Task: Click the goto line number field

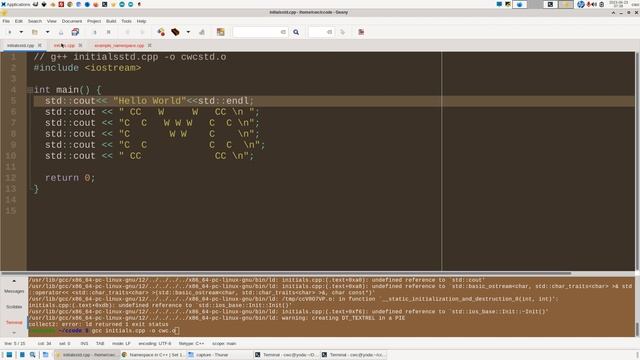Action: click(320, 32)
